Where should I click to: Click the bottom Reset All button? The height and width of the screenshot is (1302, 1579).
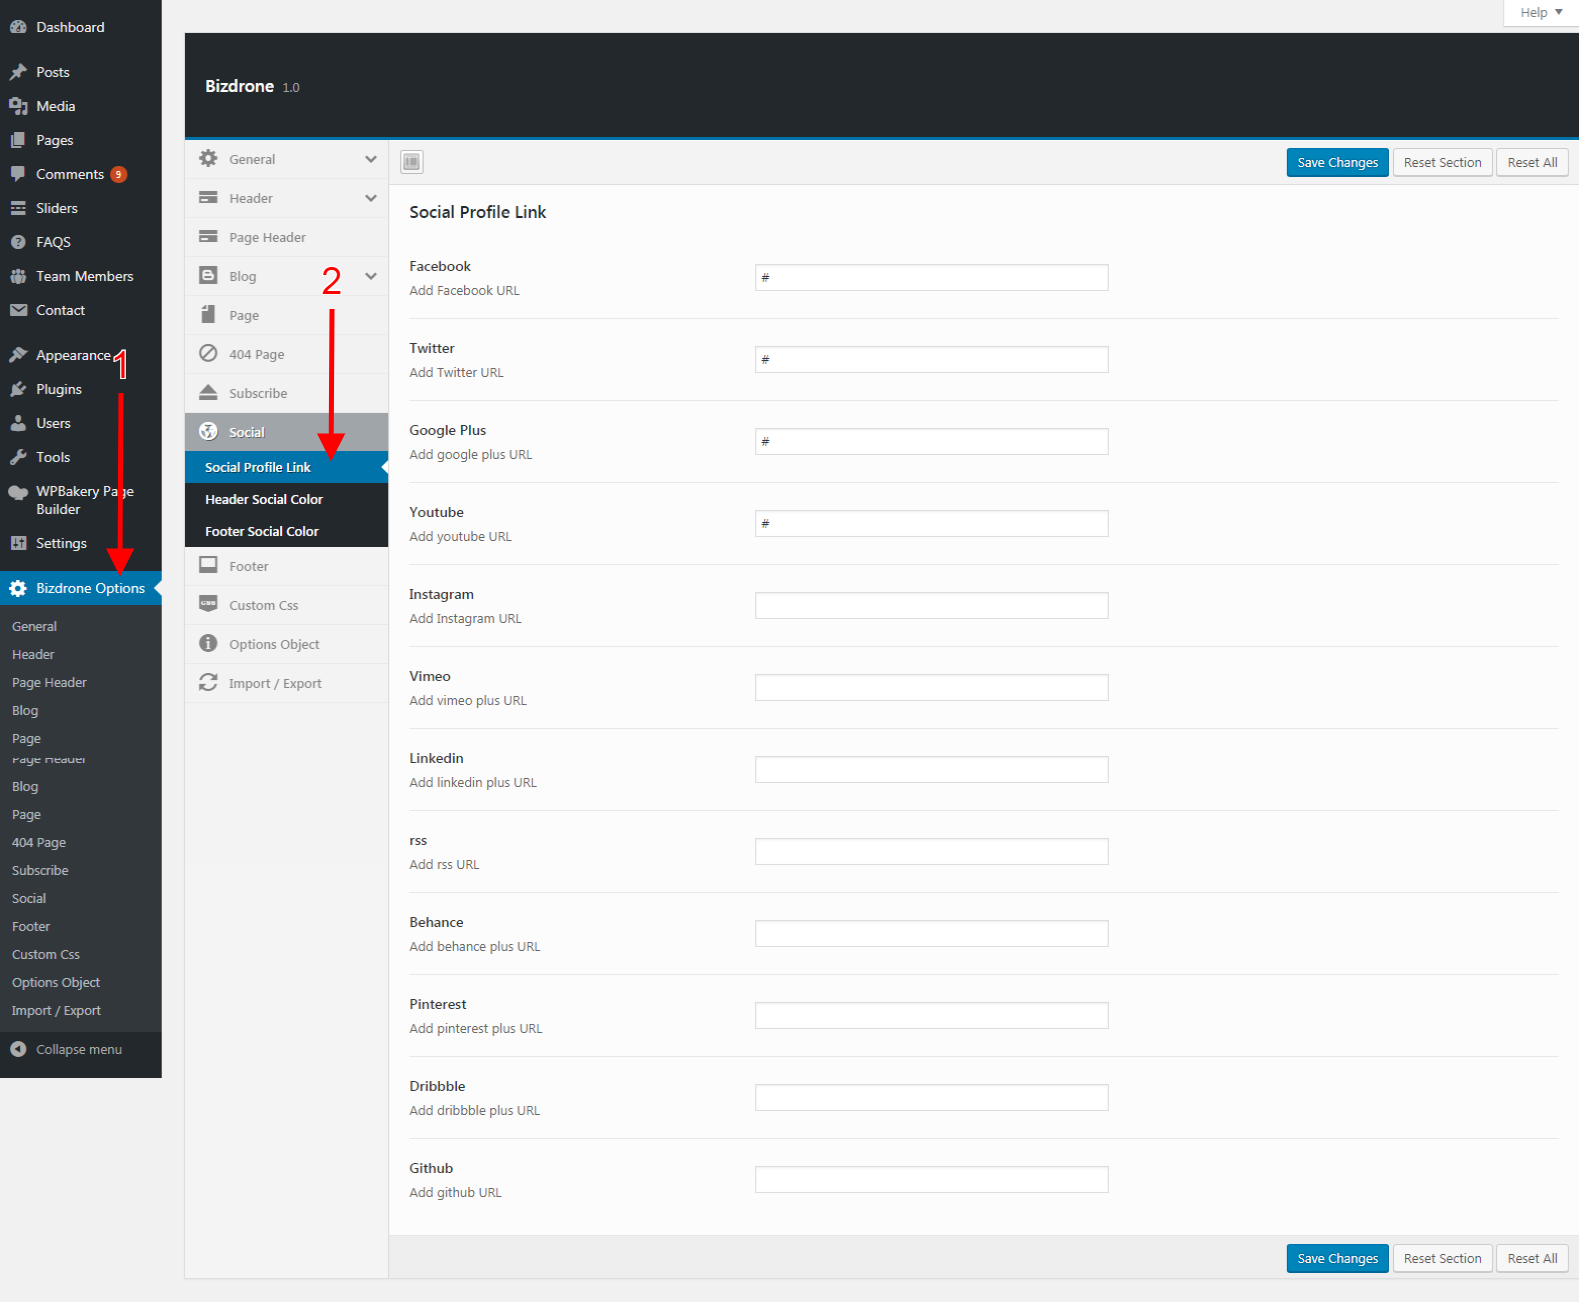point(1532,1258)
